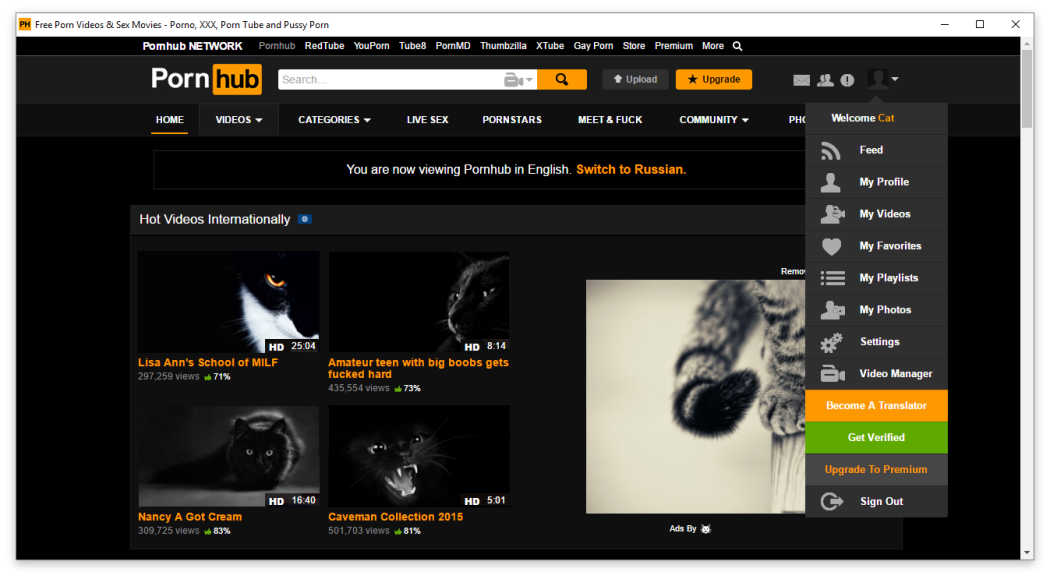Expand the COMMUNITY menu
The width and height of the screenshot is (1050, 579).
[714, 120]
